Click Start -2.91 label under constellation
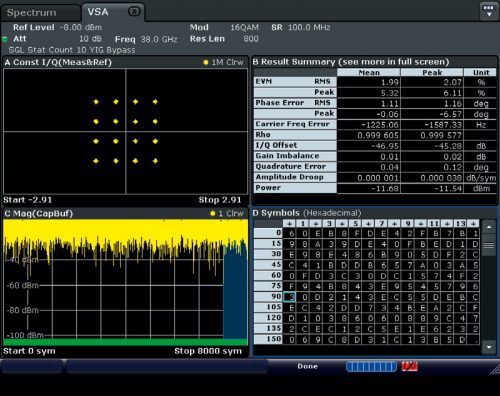Viewport: 500px width, 396px height. click(28, 200)
